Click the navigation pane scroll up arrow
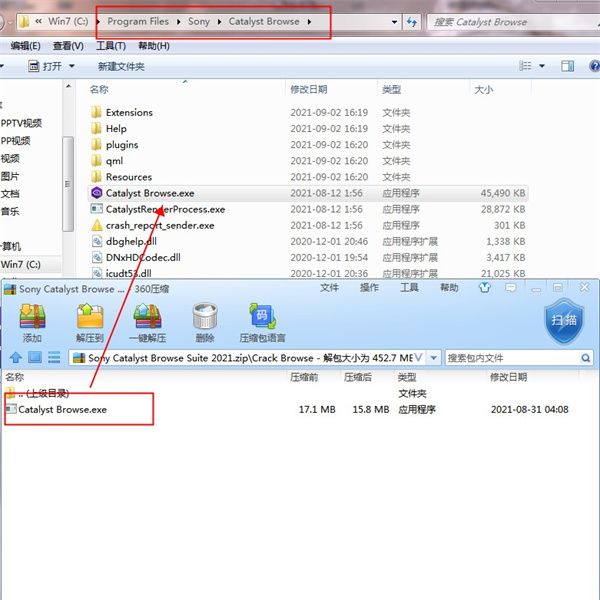The width and height of the screenshot is (600, 600). 68,86
